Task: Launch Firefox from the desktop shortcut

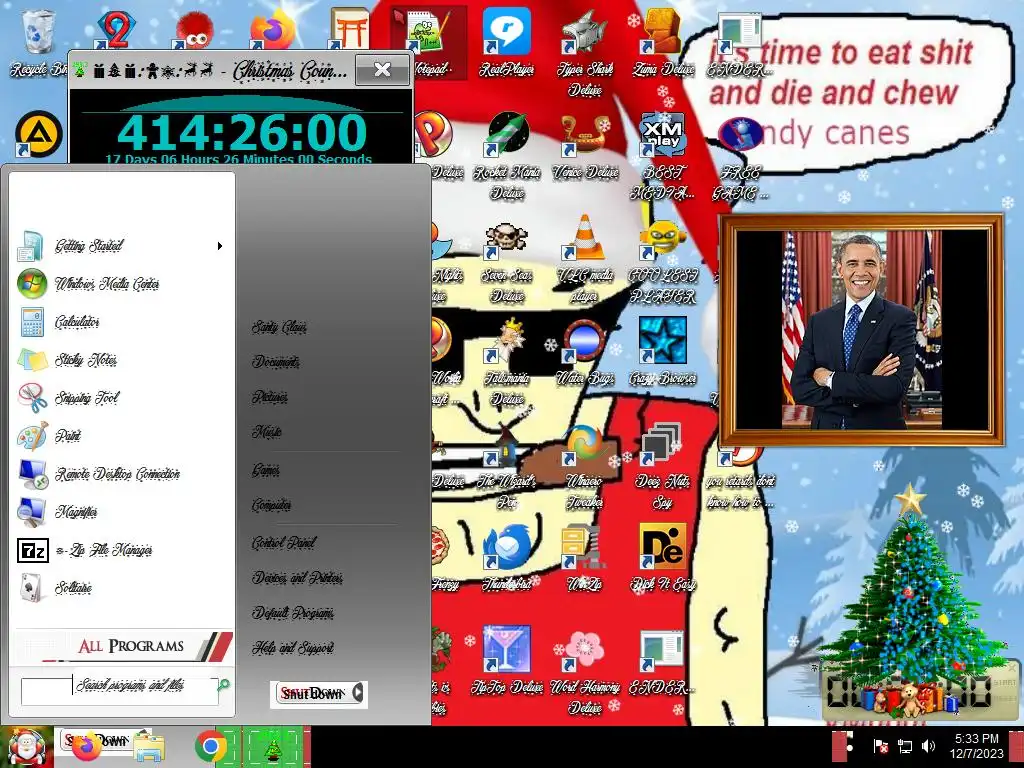Action: click(273, 30)
